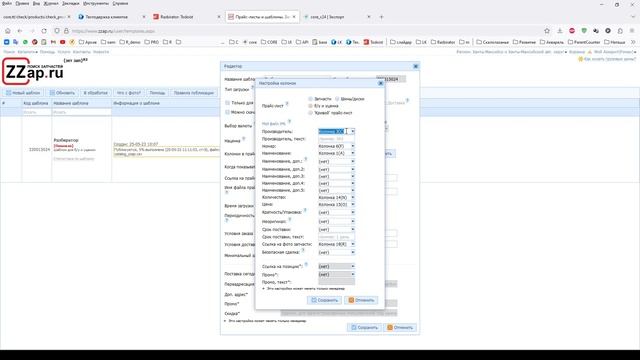Viewport: 640px width, 360px height.
Task: Open the Неоригинал dropdown
Action: 353,221
